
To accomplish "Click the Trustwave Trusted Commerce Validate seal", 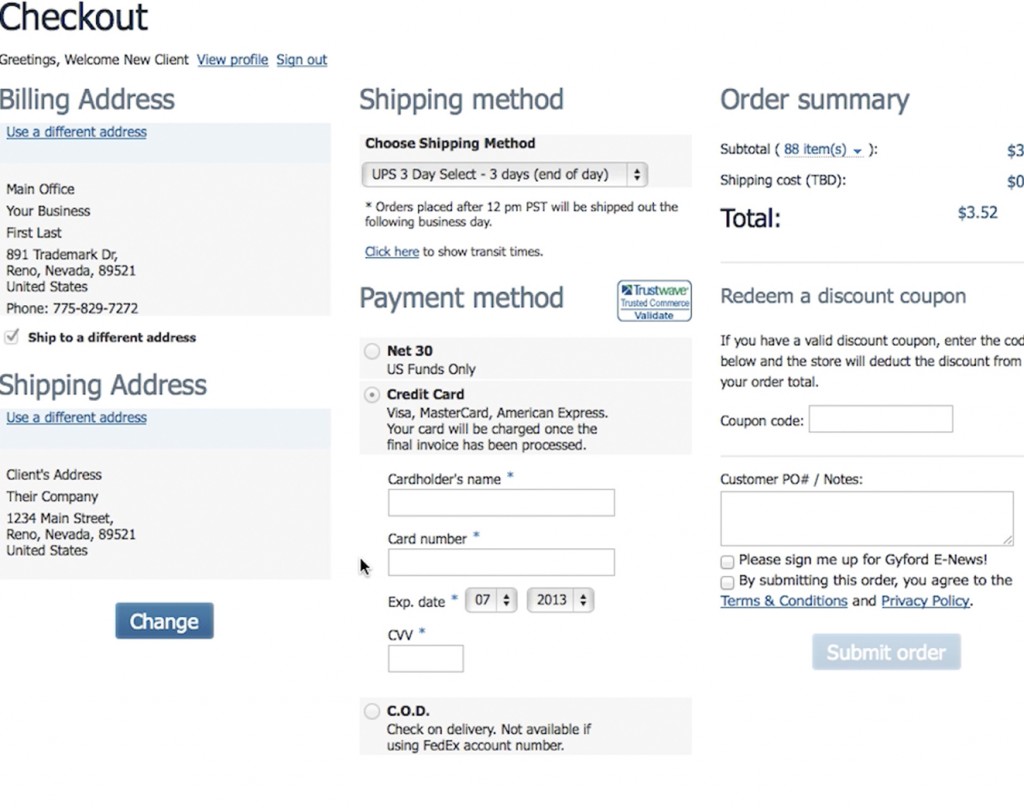I will [x=654, y=303].
